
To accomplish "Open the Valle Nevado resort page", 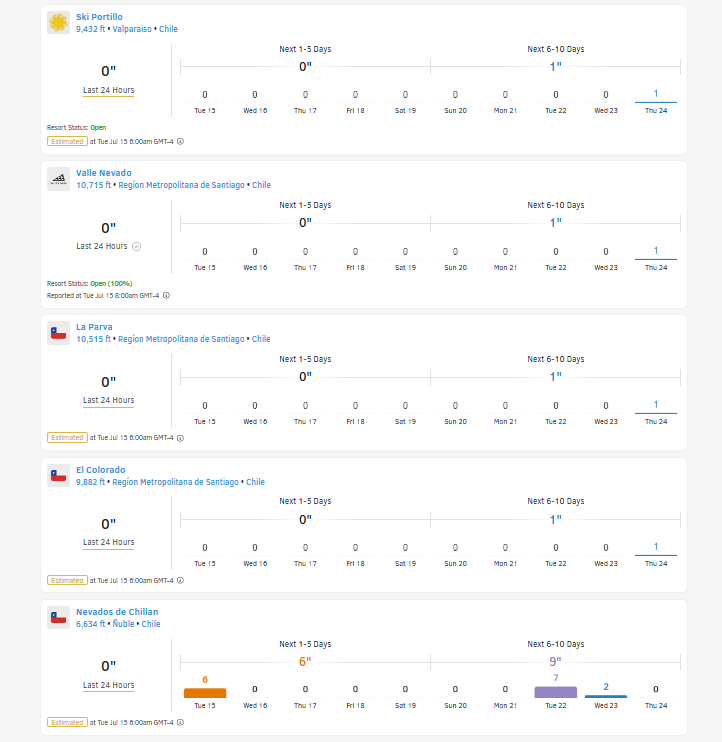I will point(104,173).
